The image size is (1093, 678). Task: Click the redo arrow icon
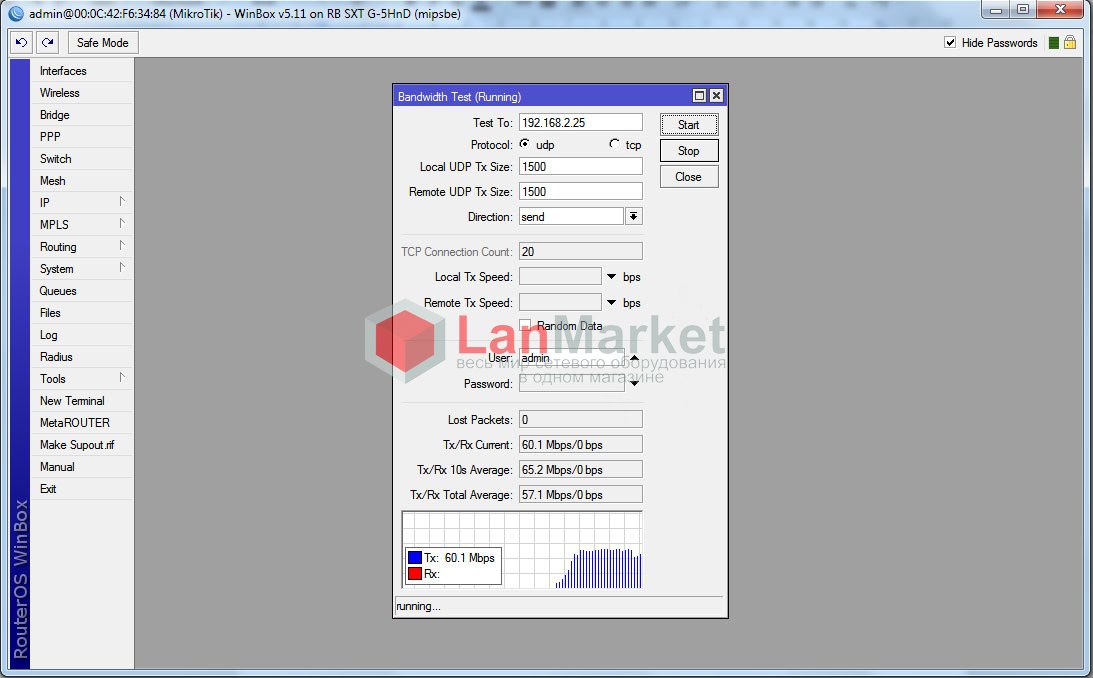coord(46,42)
